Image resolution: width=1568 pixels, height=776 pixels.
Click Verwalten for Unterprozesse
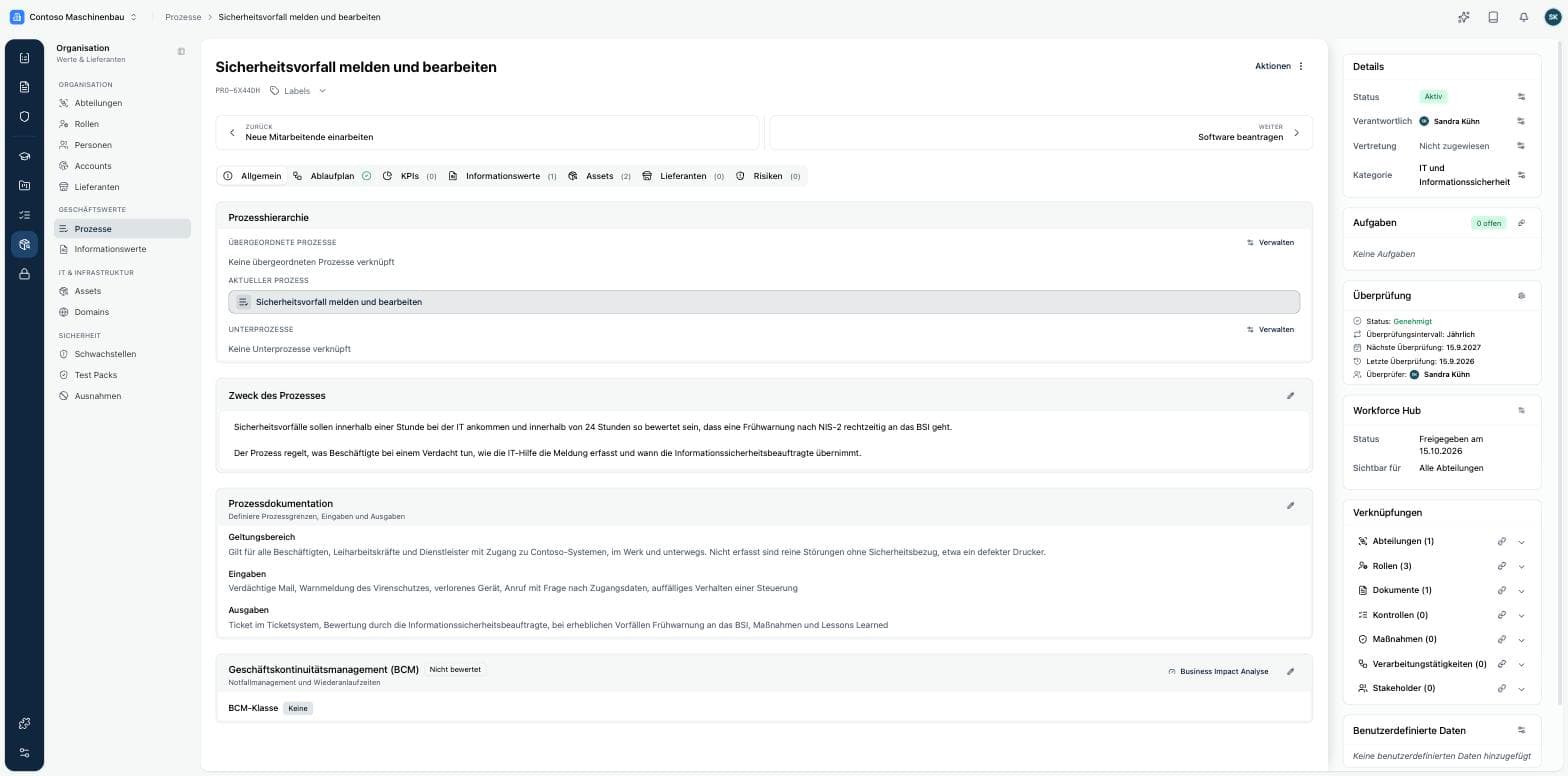tap(1270, 330)
